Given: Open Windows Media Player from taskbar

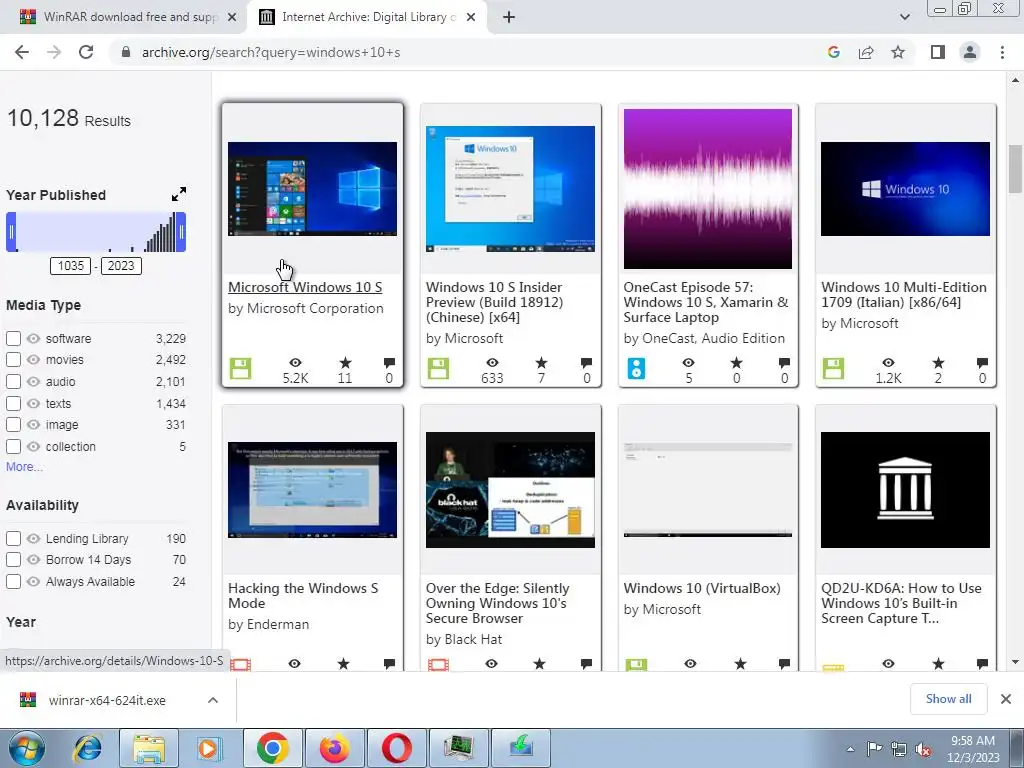Looking at the screenshot, I should 210,748.
